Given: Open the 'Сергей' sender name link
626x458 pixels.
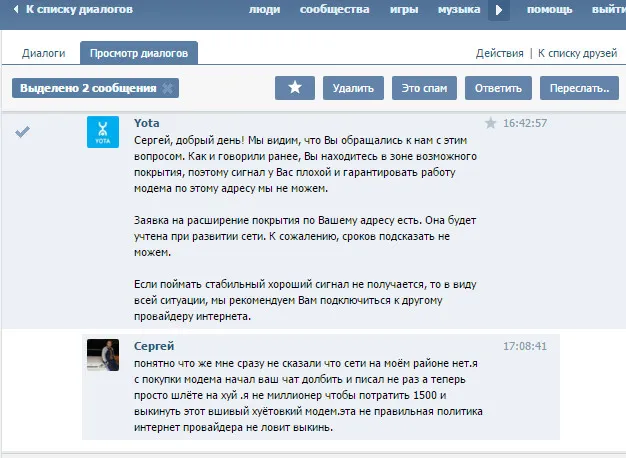Looking at the screenshot, I should coord(154,346).
